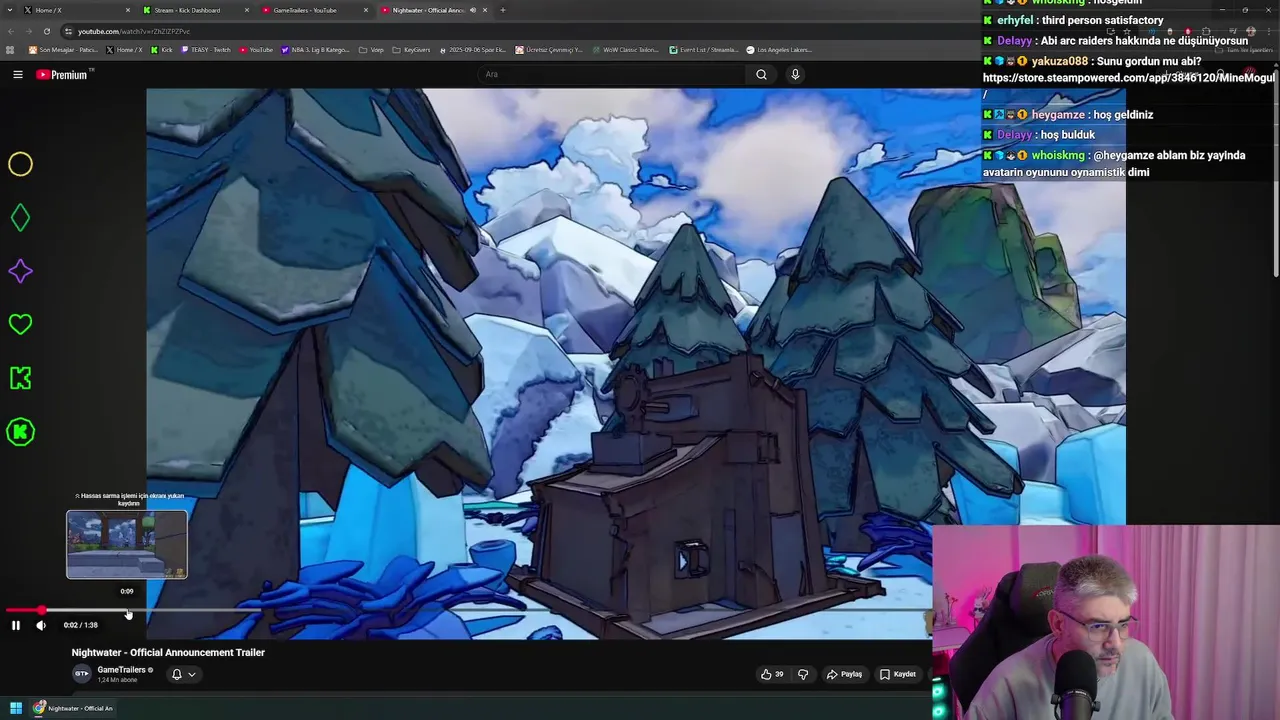Go back with browser back arrow
This screenshot has width=1280, height=720.
[10, 31]
